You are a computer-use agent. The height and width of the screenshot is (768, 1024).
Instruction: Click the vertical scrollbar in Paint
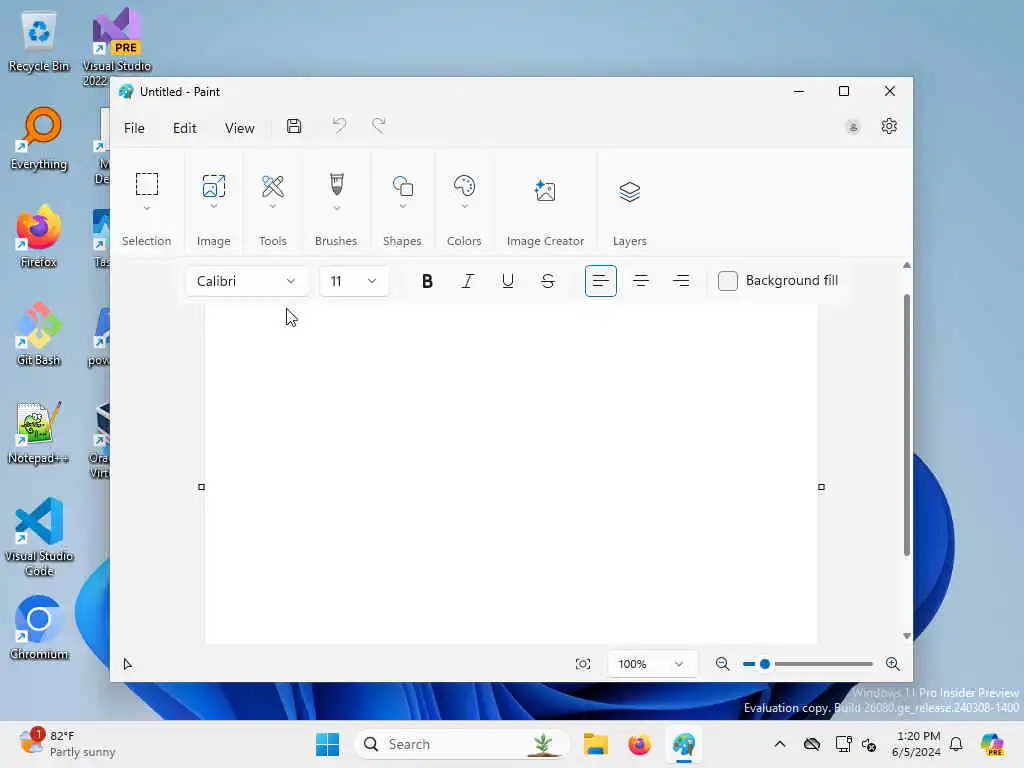coord(906,424)
